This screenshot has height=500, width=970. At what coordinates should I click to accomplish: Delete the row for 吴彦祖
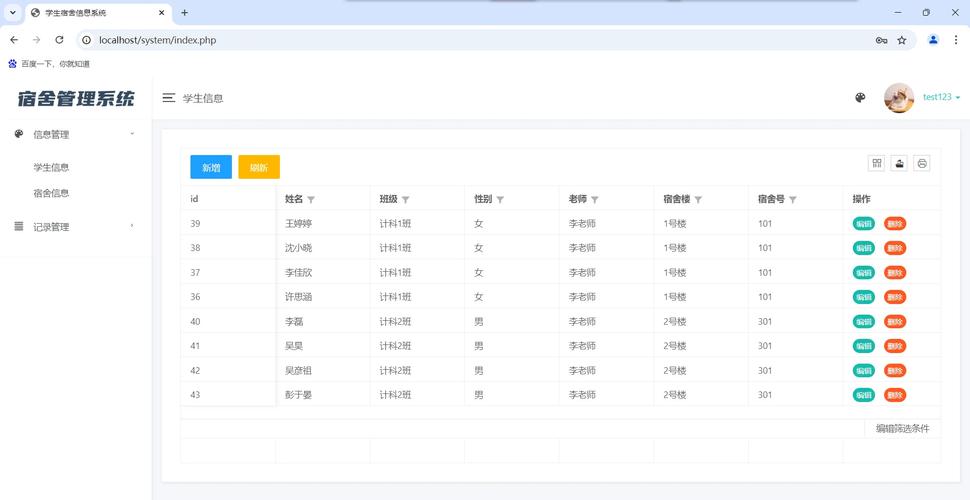click(x=895, y=371)
